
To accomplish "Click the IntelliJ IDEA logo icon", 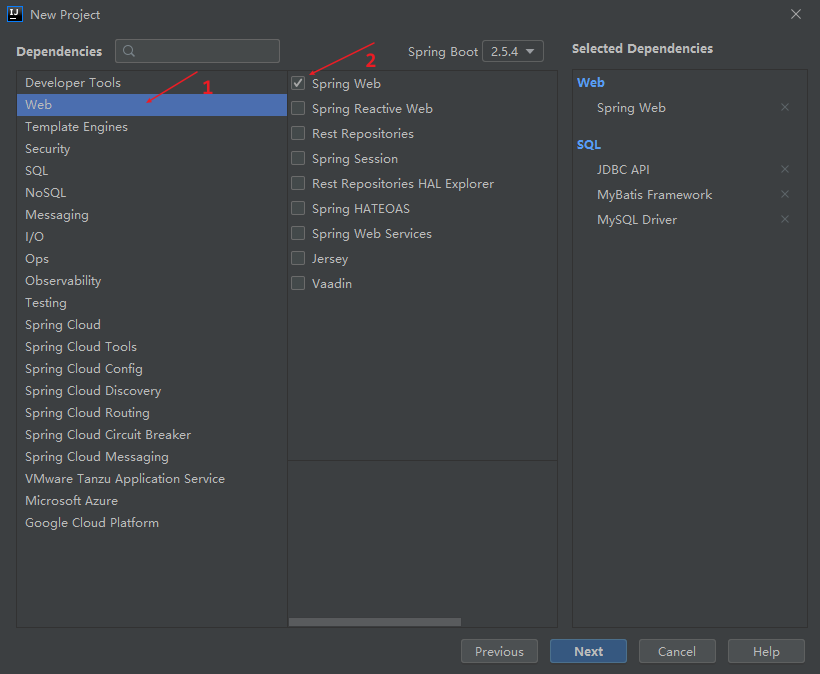I will [15, 14].
